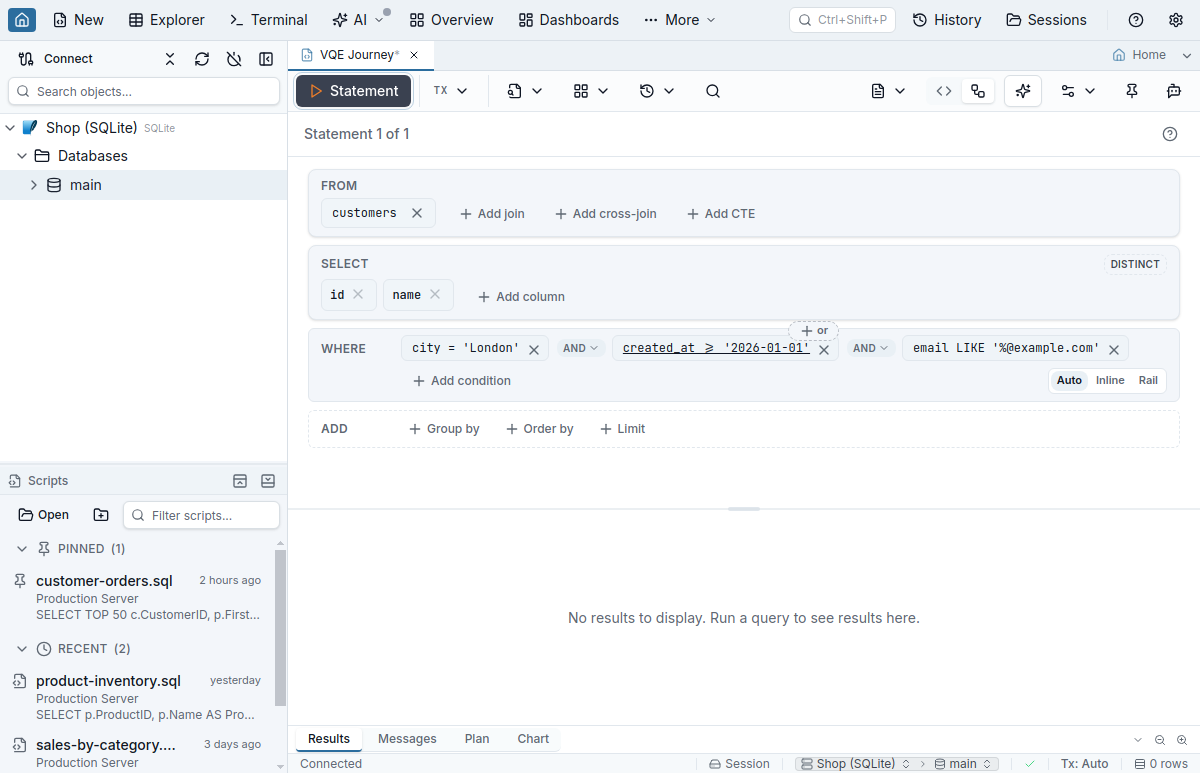The height and width of the screenshot is (773, 1200).
Task: Click the AI sparkle assistant icon in toolbar
Action: 1023,91
